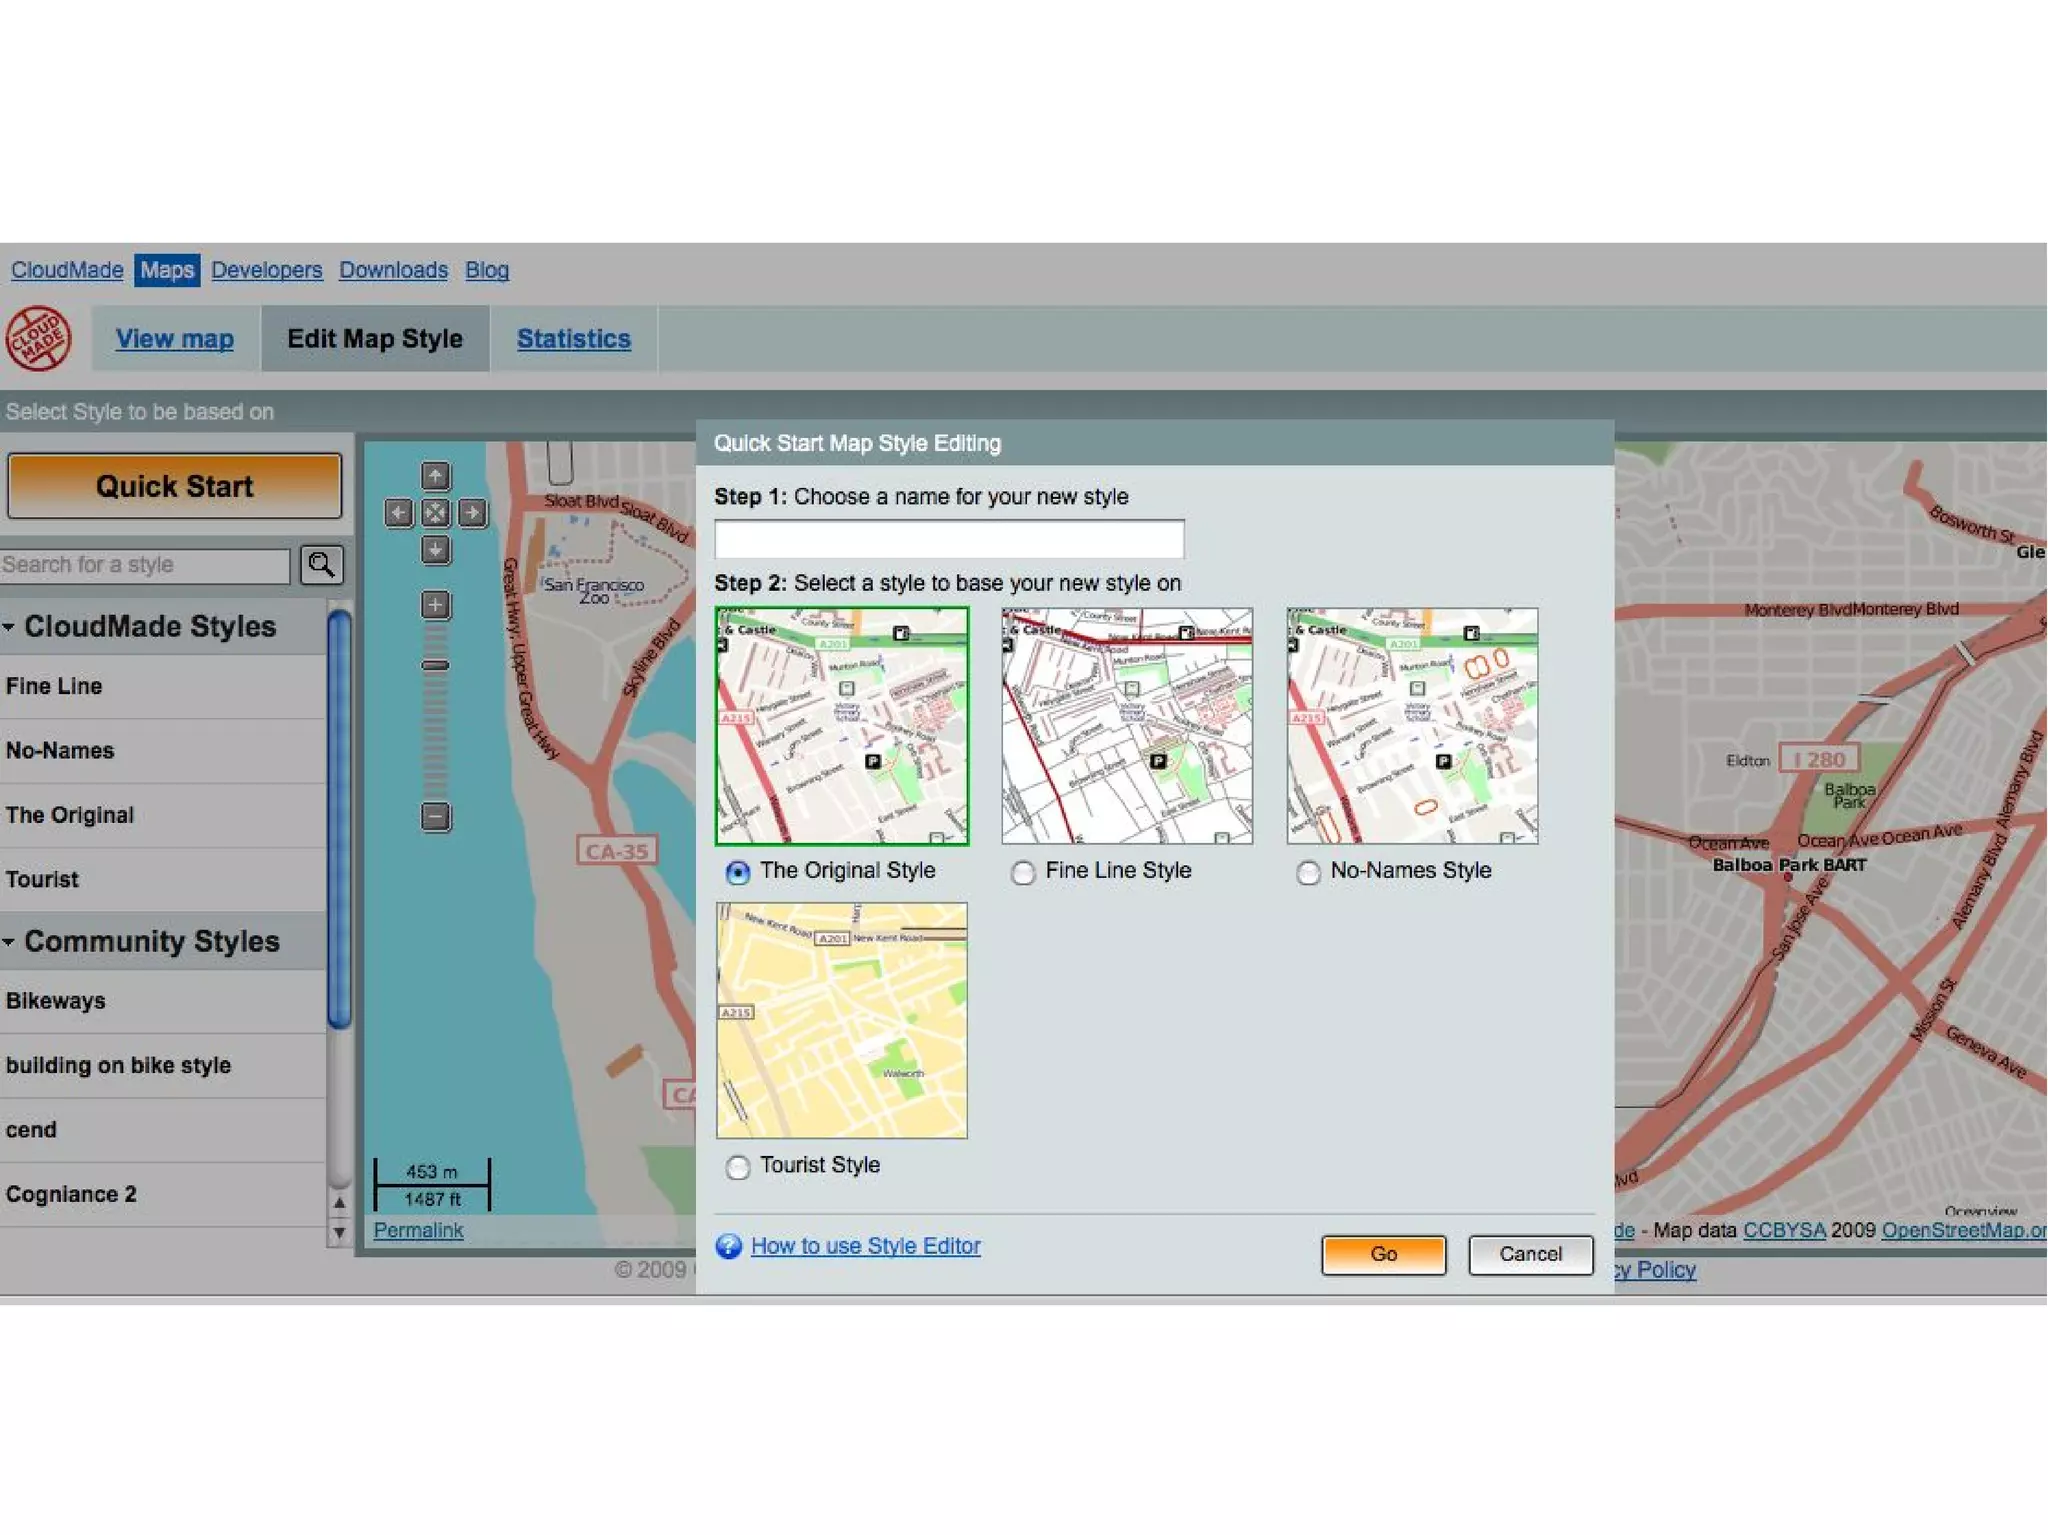Open Blog in top navigation
The height and width of the screenshot is (1535, 2048).
[487, 270]
